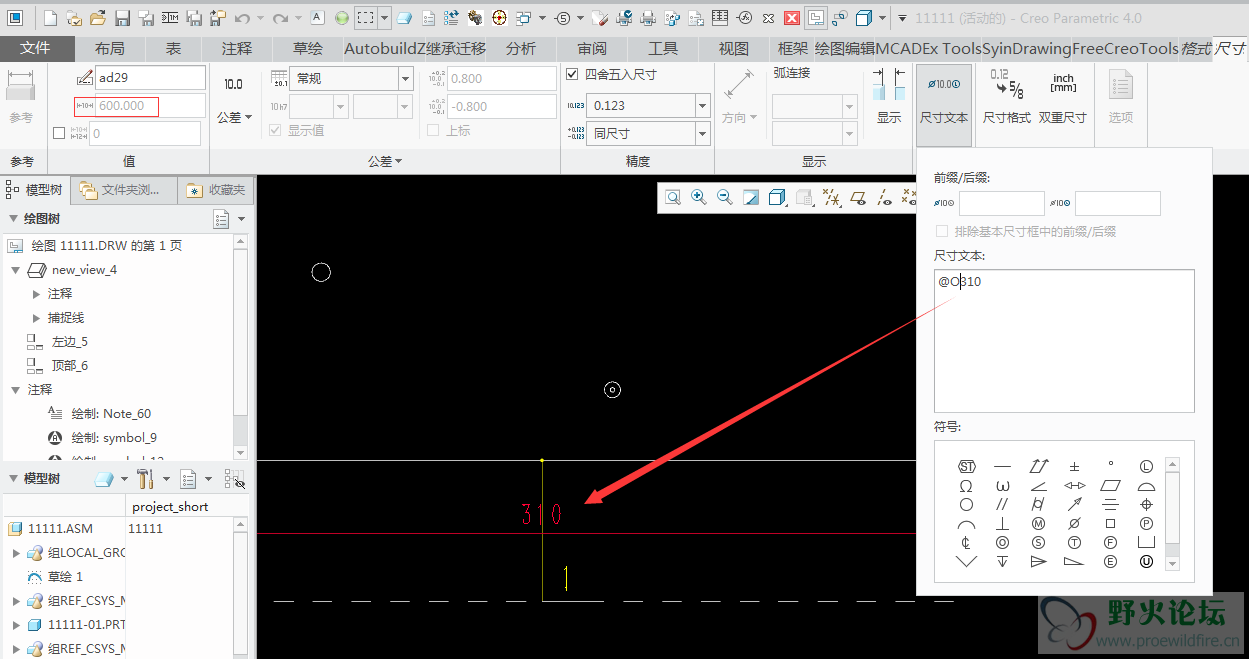
Task: Open the 公差 dropdown button
Action: tap(235, 117)
